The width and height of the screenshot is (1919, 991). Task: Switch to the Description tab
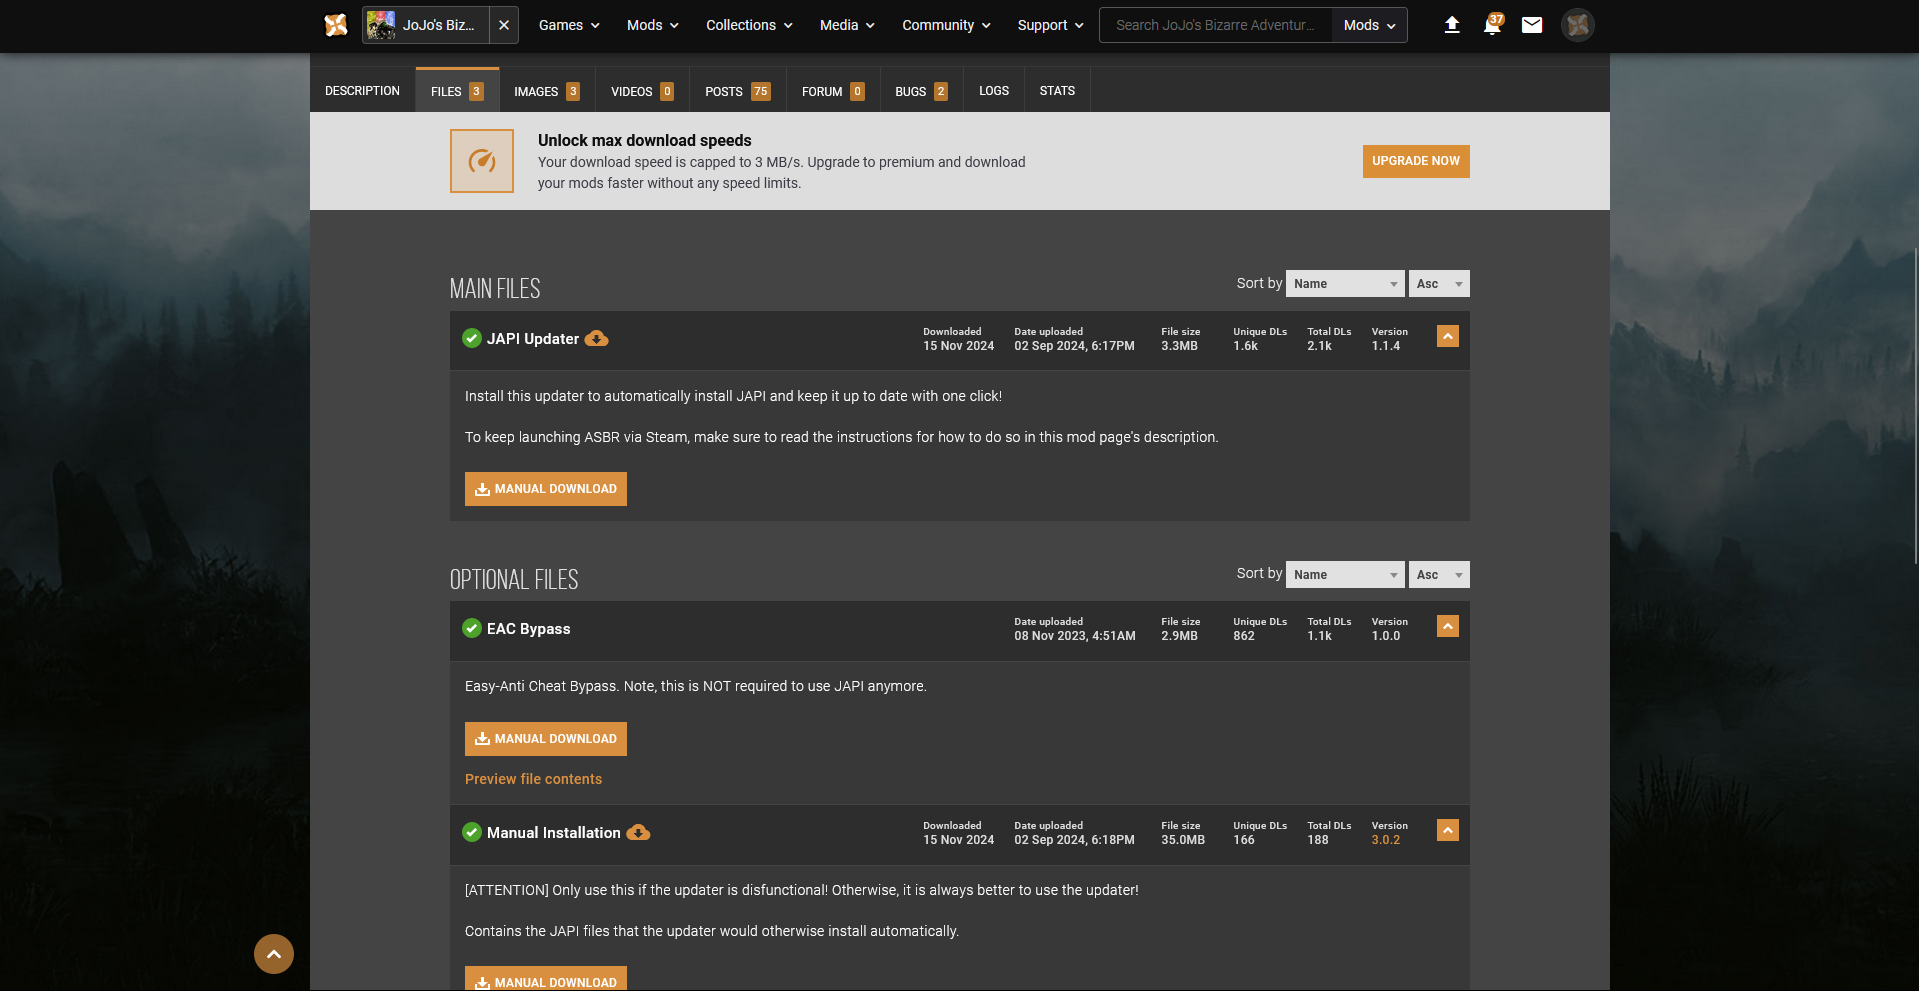point(362,90)
